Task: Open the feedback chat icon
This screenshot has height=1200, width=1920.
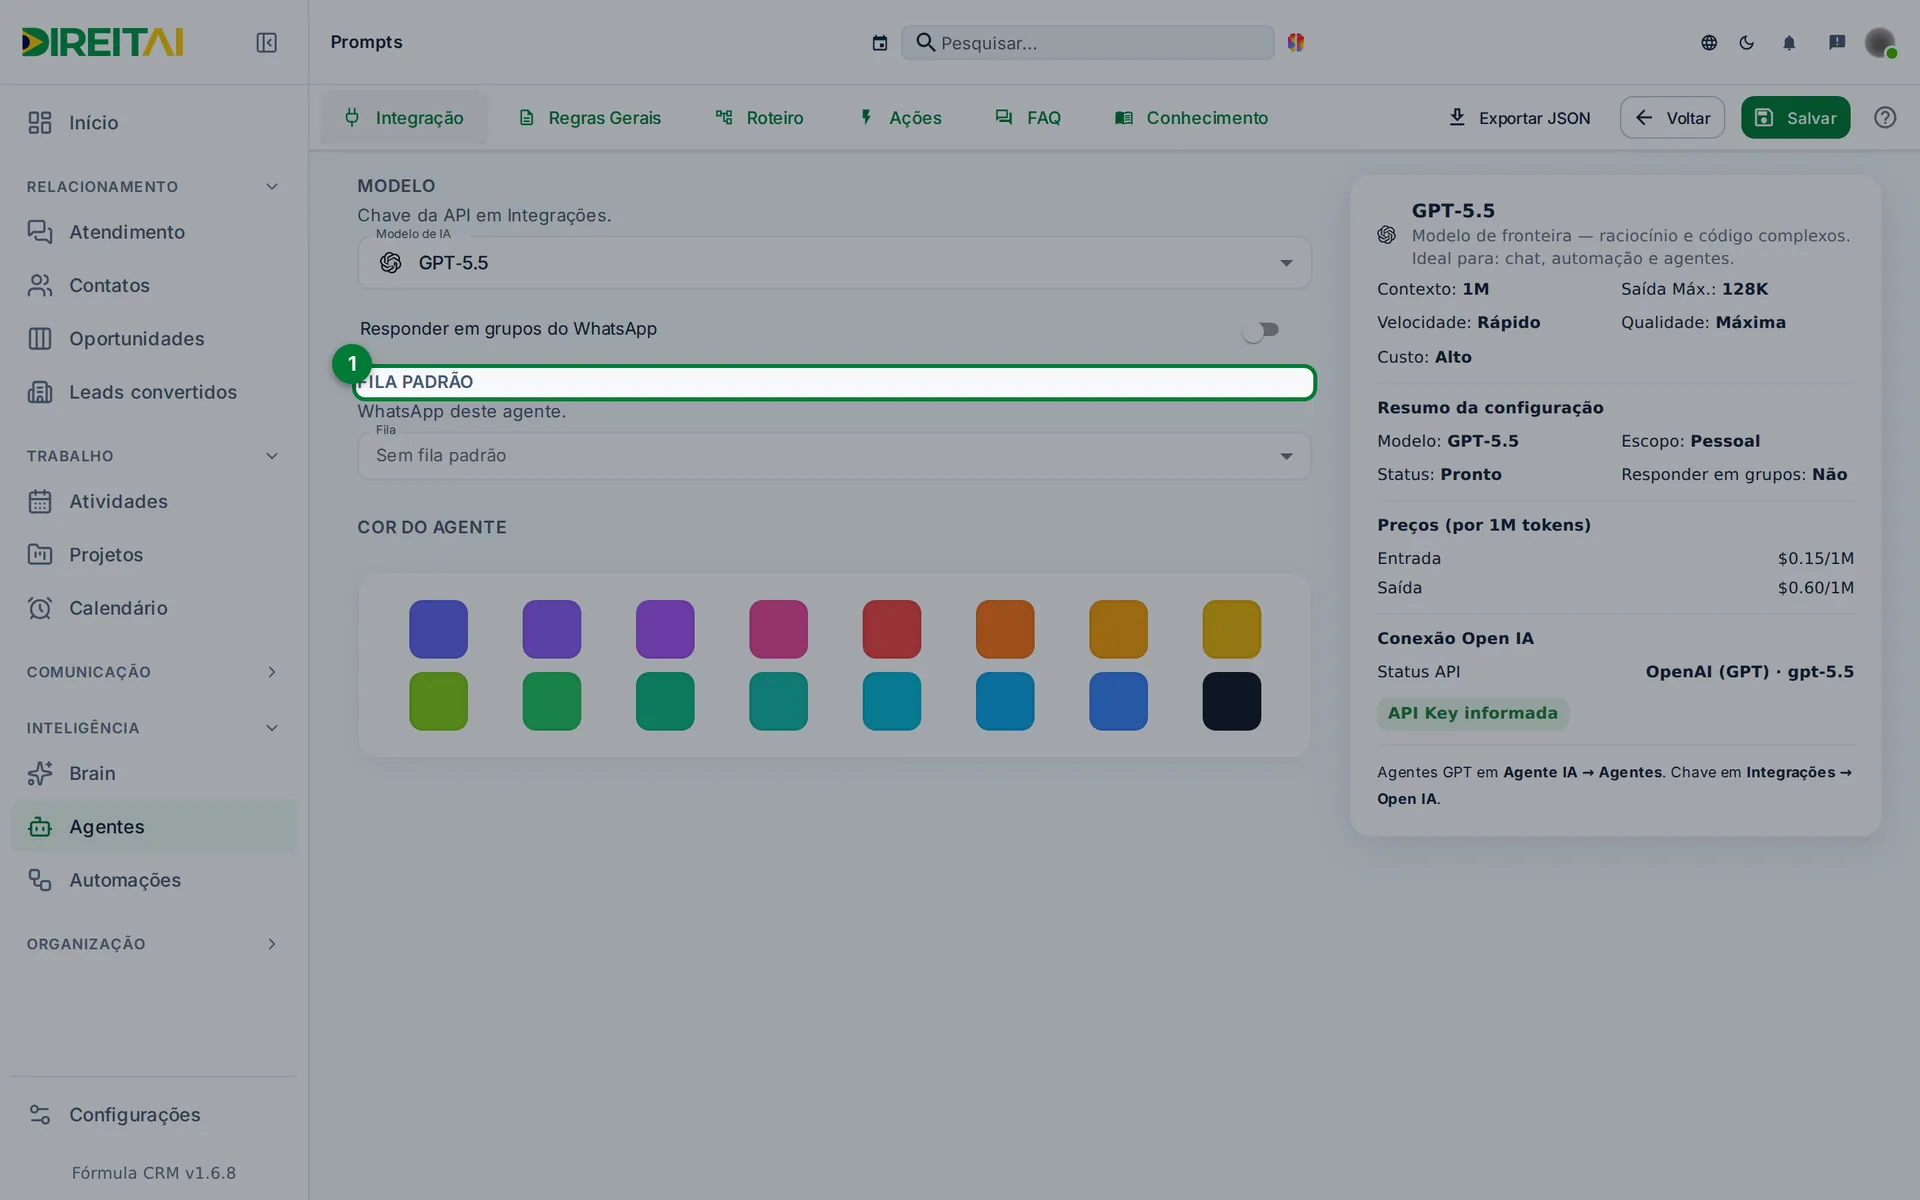Action: point(1837,42)
